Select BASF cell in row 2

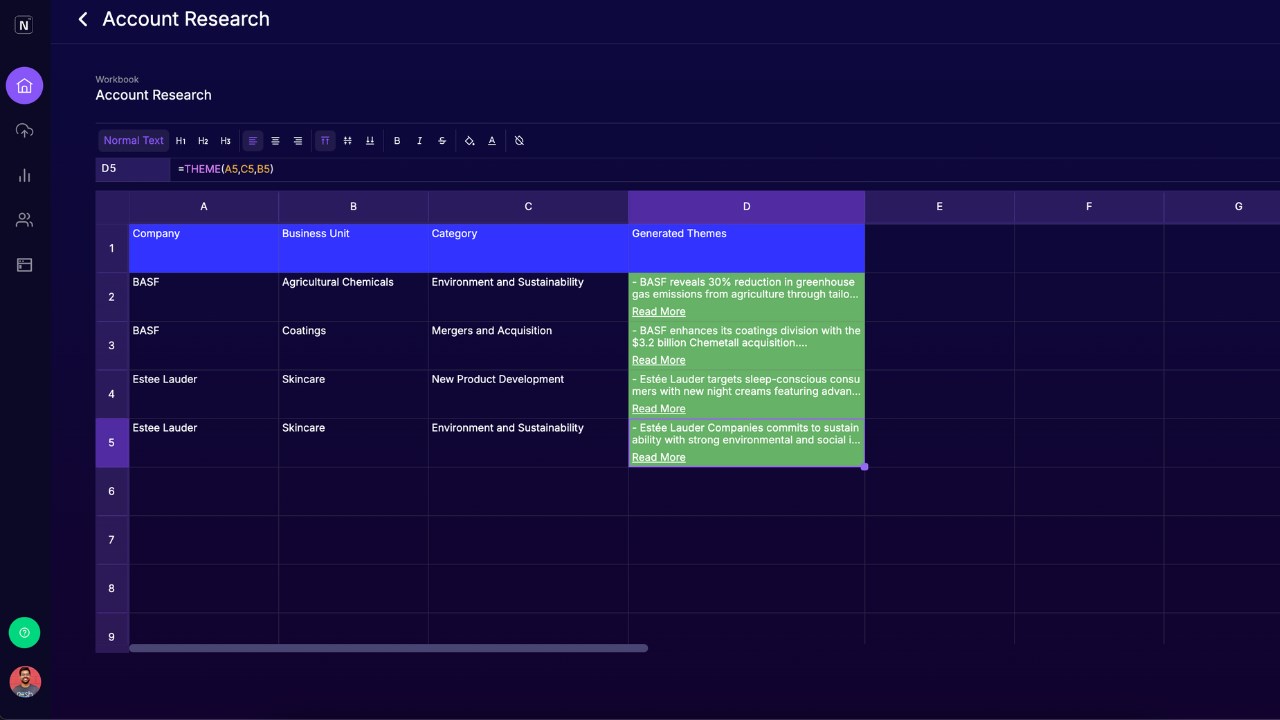click(204, 297)
